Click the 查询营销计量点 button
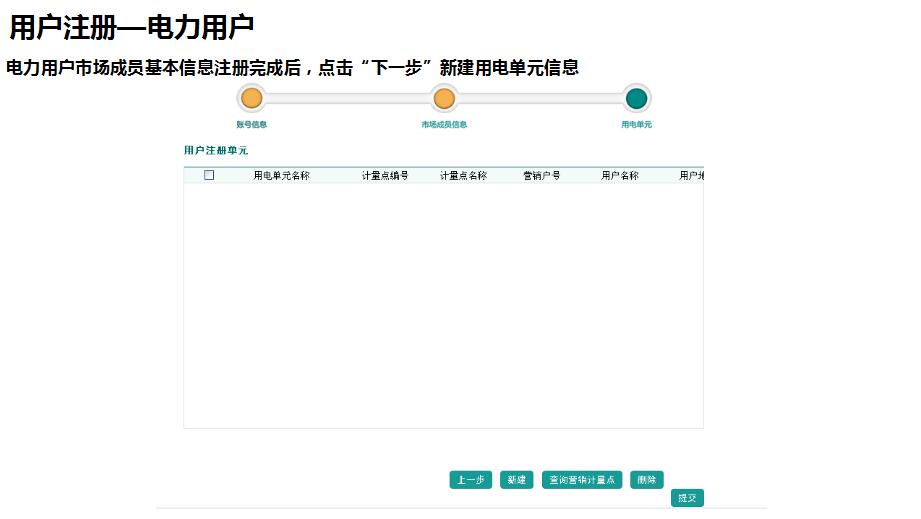 (x=582, y=480)
